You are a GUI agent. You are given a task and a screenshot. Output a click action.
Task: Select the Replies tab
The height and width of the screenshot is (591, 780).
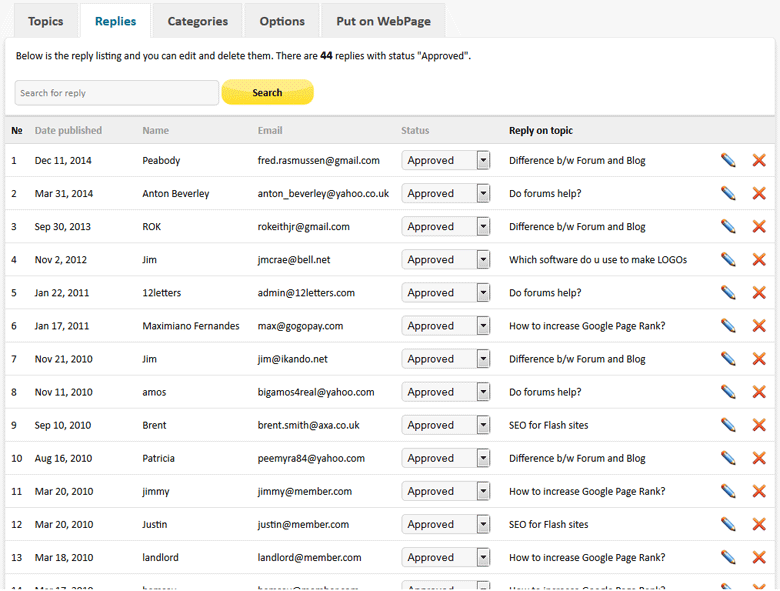115,21
